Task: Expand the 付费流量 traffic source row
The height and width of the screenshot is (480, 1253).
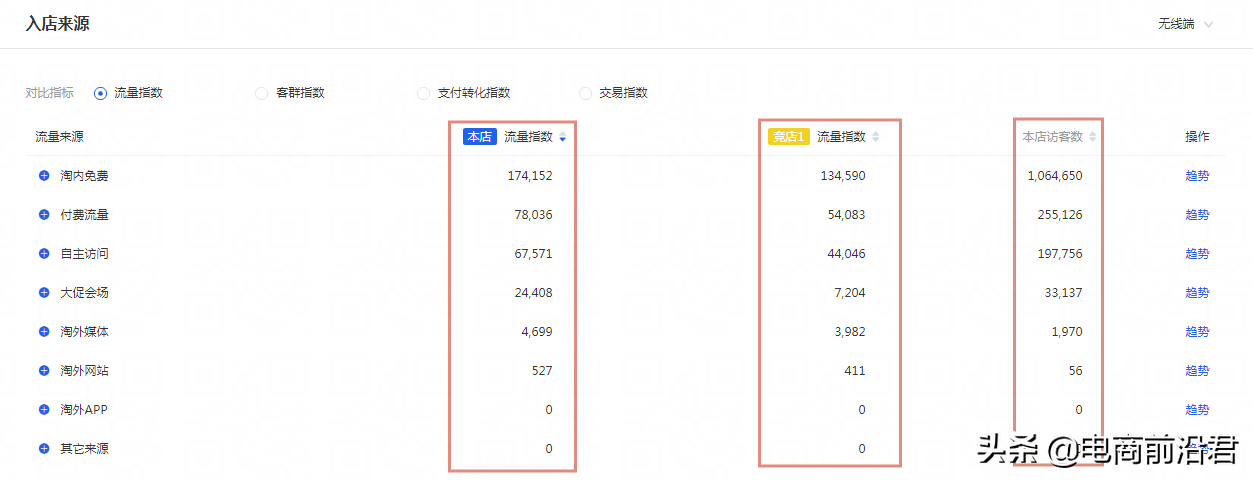Action: tap(44, 215)
